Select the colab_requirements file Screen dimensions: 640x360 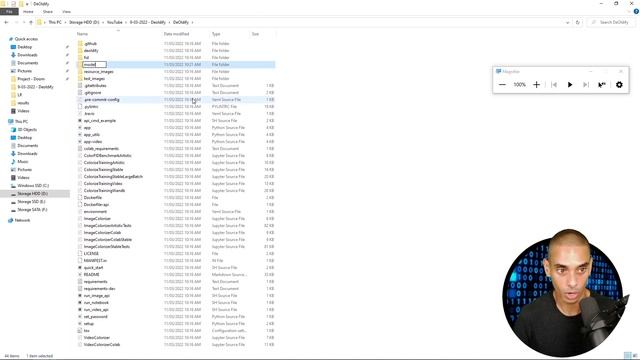click(x=101, y=149)
